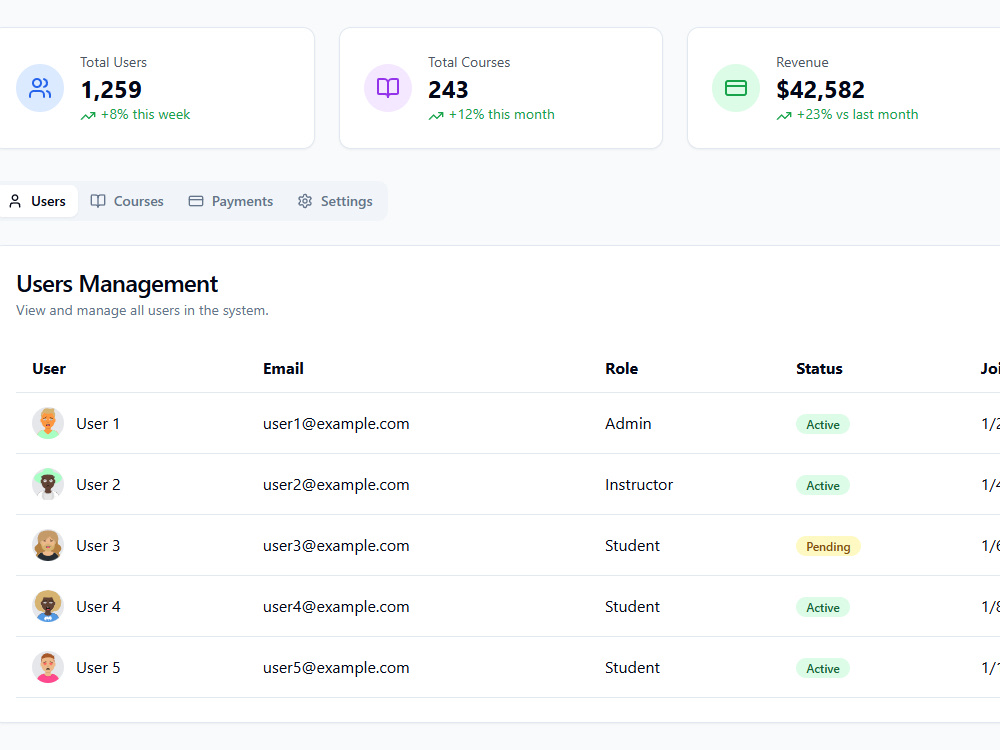Click the card icon on the Payments tab

tap(196, 201)
